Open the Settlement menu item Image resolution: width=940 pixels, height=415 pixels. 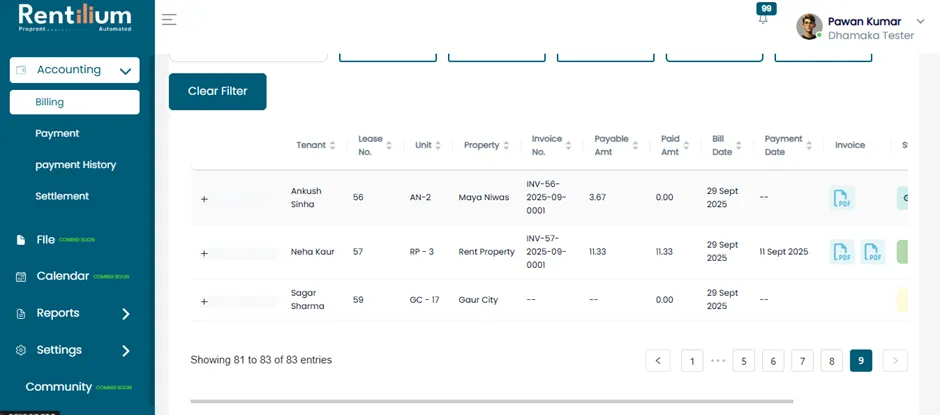pyautogui.click(x=62, y=196)
